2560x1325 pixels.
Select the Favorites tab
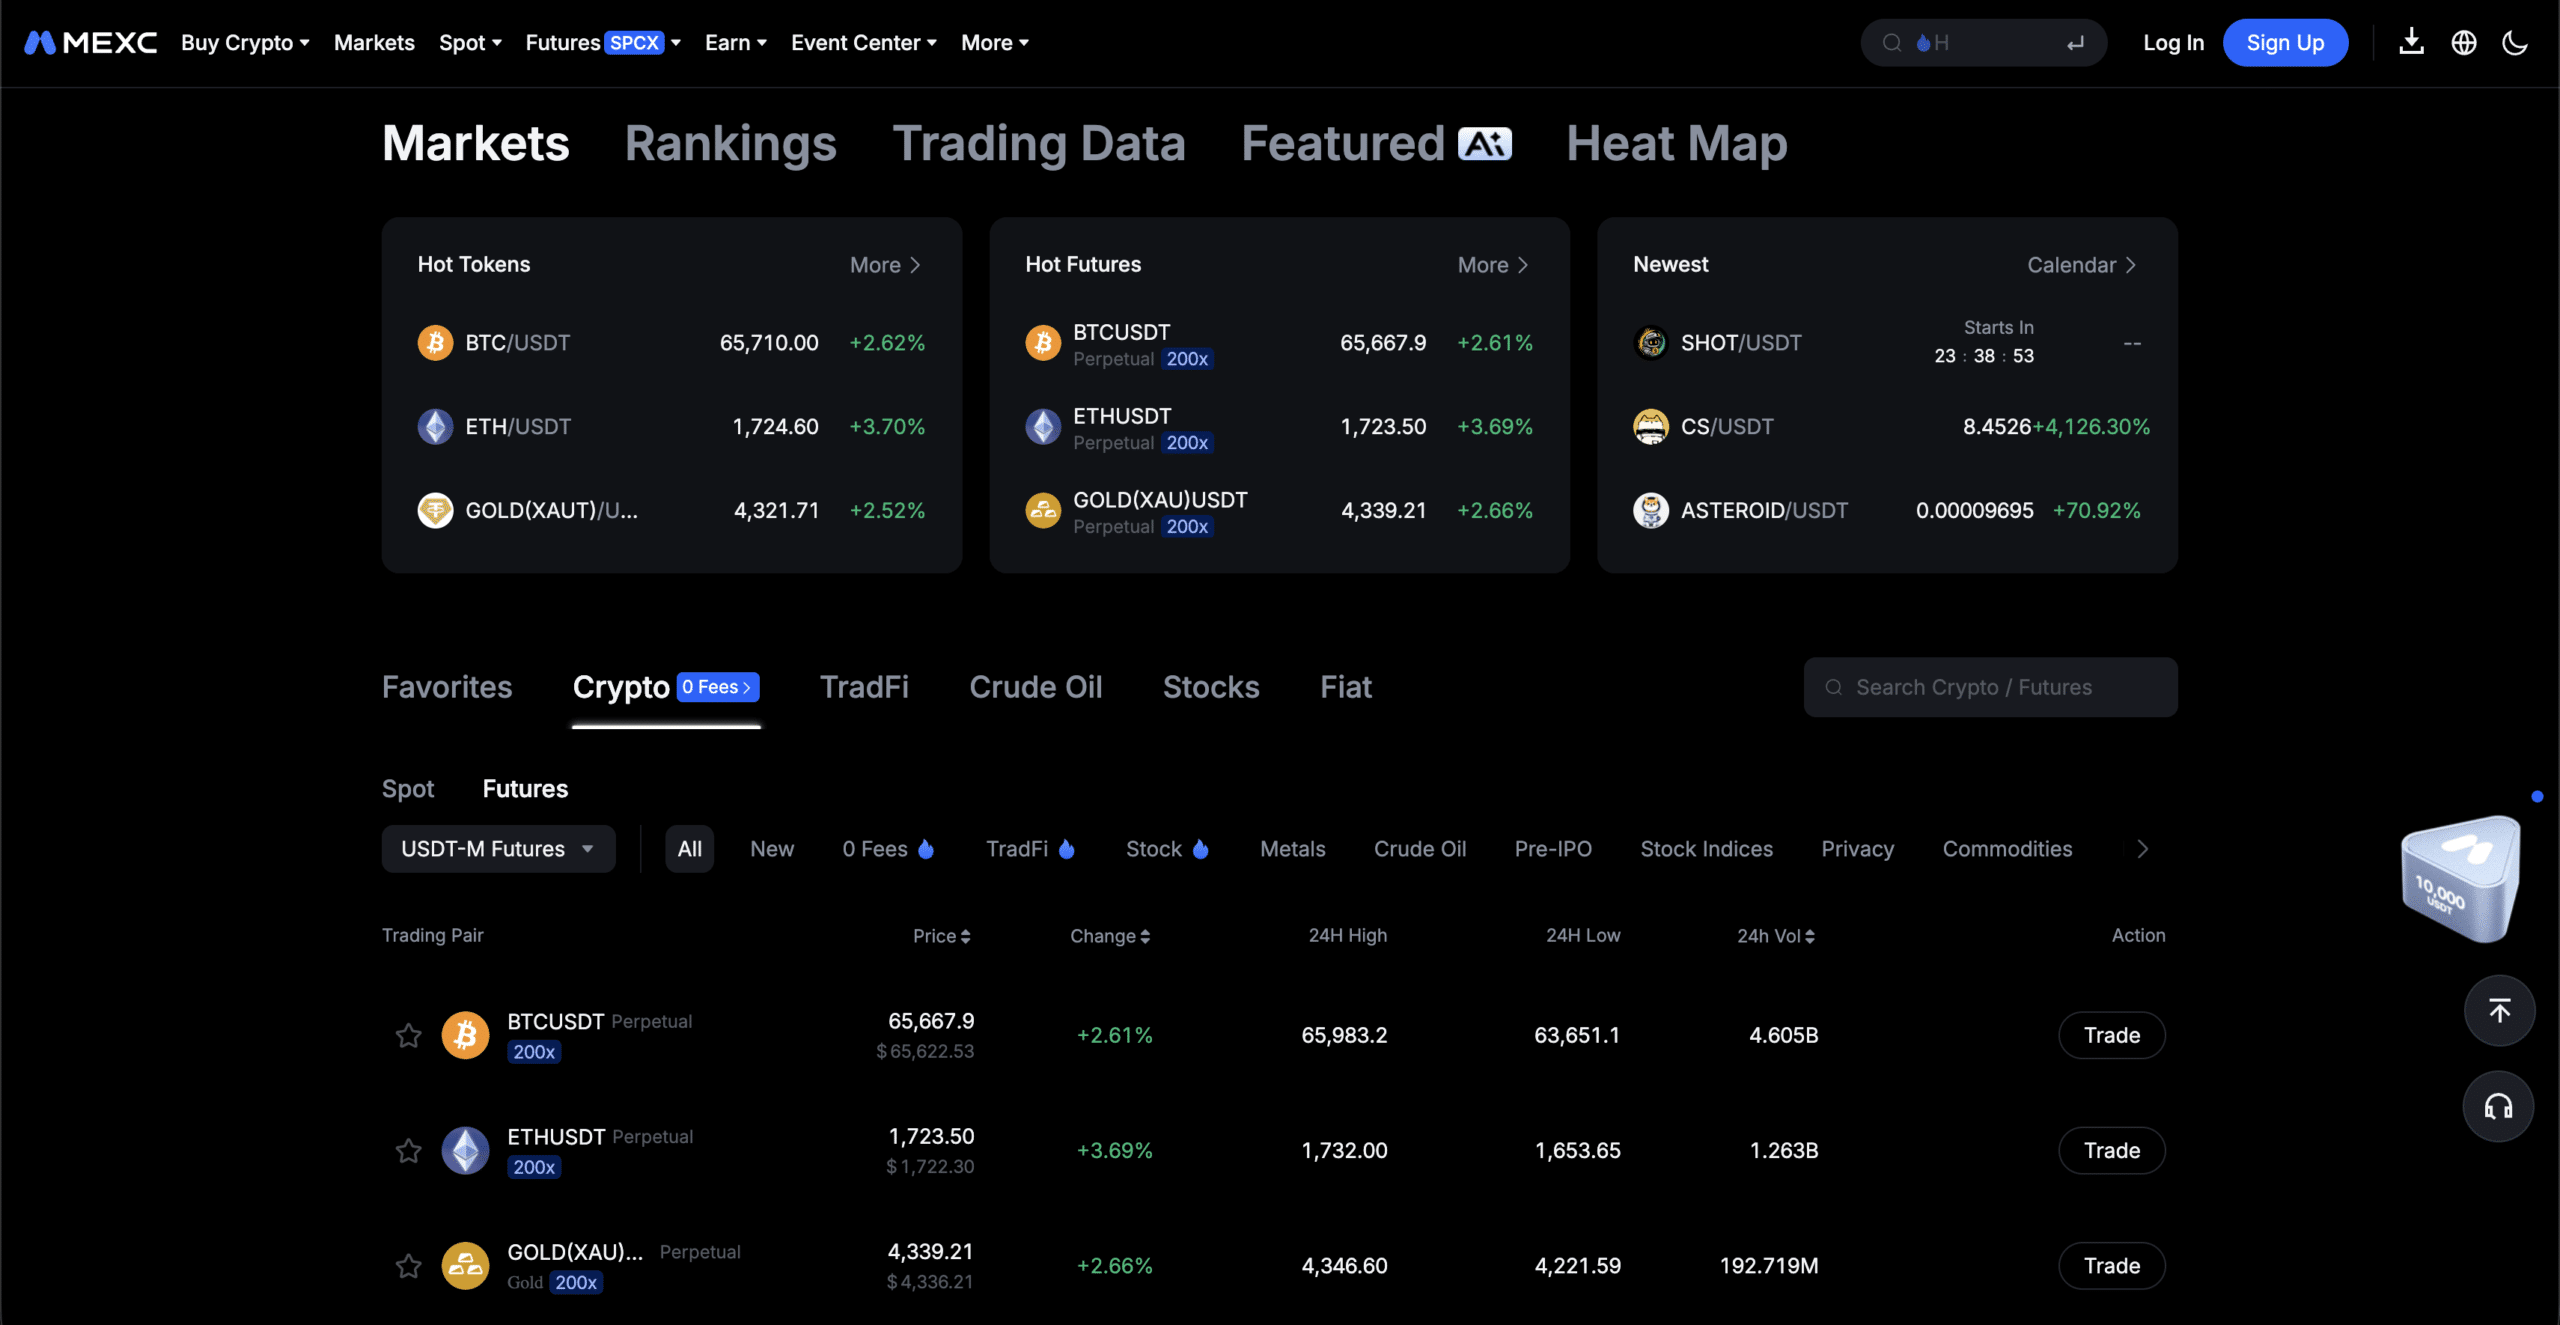pyautogui.click(x=447, y=687)
